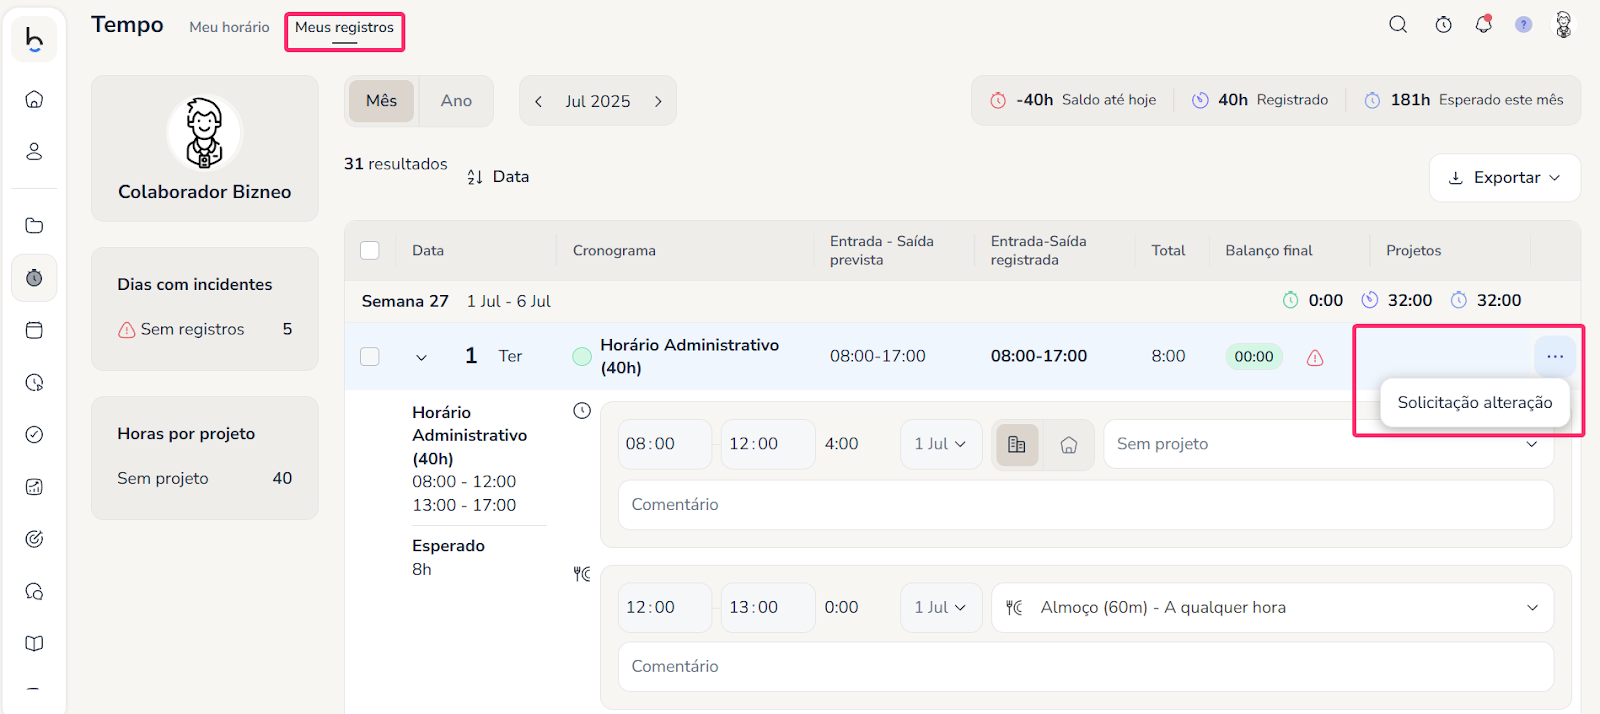
Task: Open the Sem projeto dropdown
Action: 1327,444
